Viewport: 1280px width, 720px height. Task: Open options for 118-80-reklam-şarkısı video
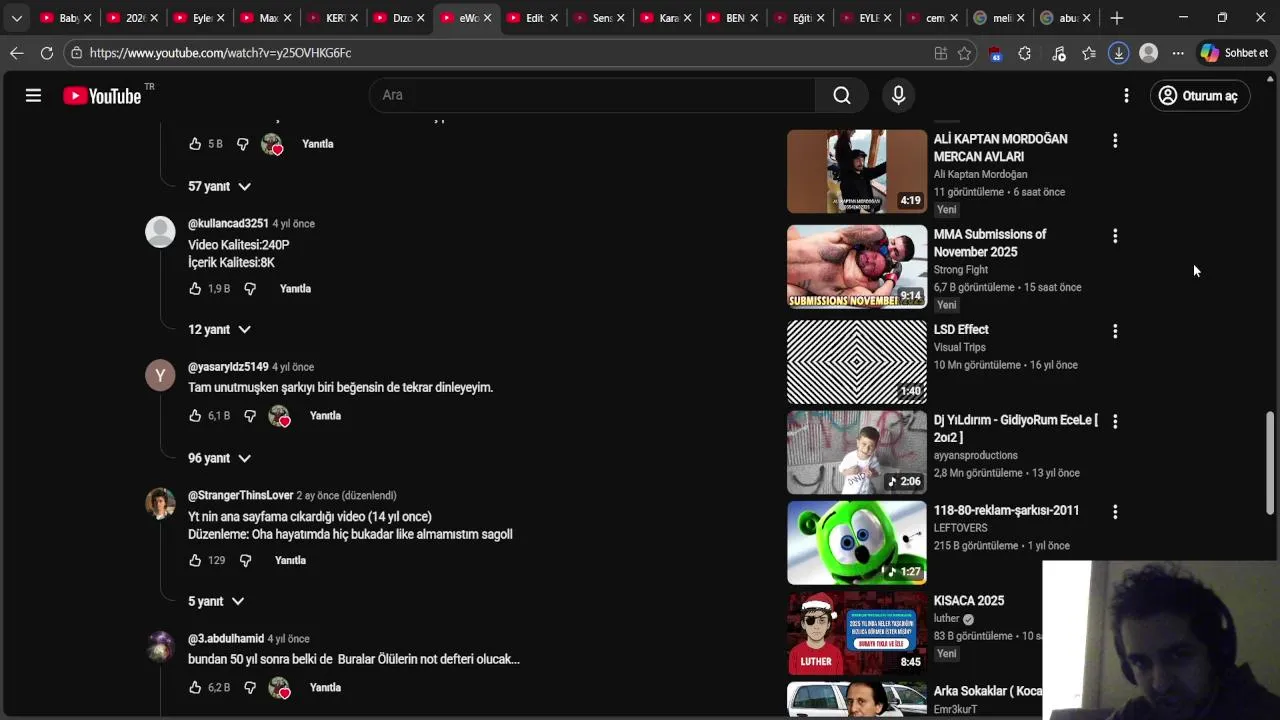1115,512
